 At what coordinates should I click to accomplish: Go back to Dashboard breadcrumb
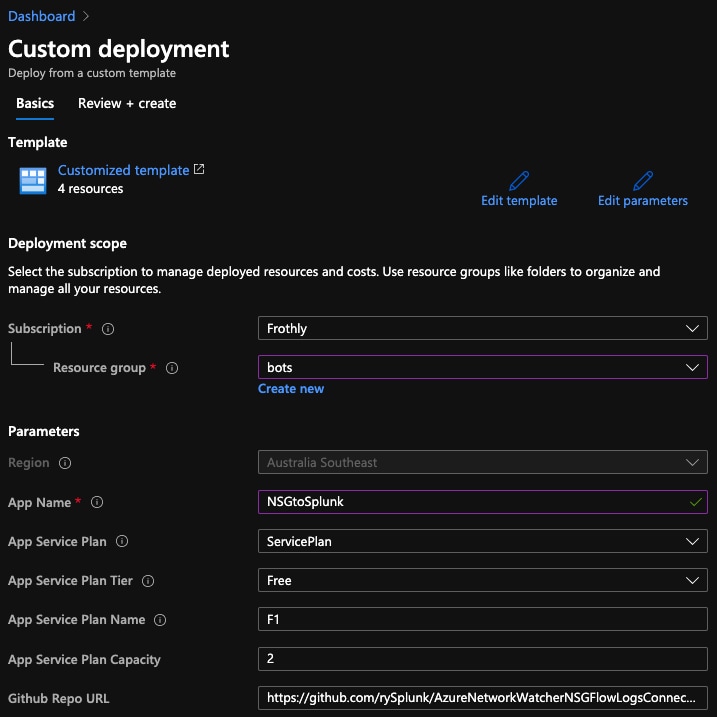41,16
